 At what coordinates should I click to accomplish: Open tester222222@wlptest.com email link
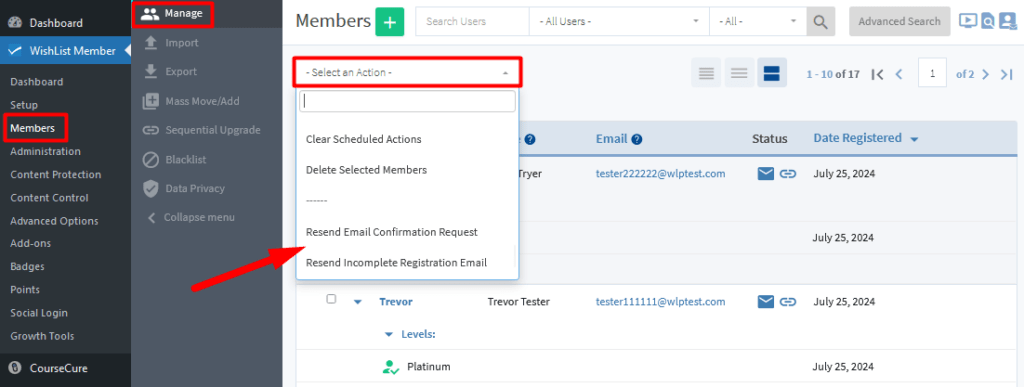[x=660, y=174]
